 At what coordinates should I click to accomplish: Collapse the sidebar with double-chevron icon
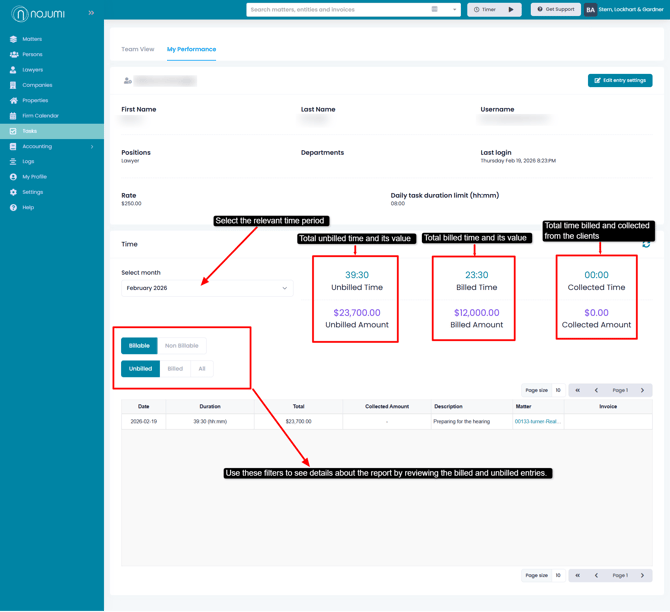coord(91,13)
